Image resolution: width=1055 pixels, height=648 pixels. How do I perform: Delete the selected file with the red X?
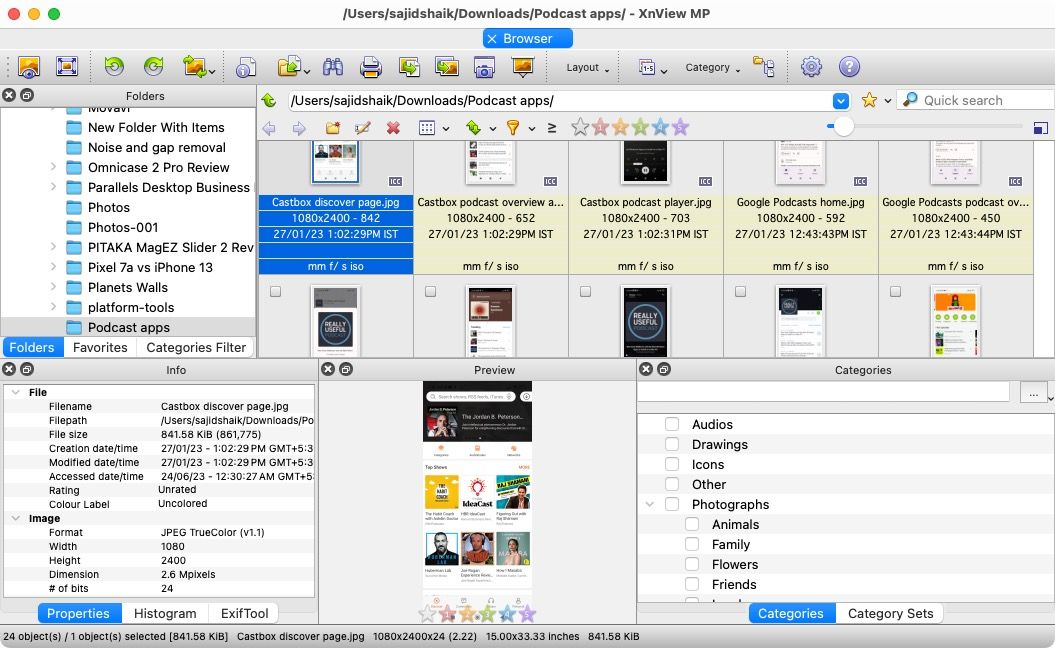tap(393, 127)
